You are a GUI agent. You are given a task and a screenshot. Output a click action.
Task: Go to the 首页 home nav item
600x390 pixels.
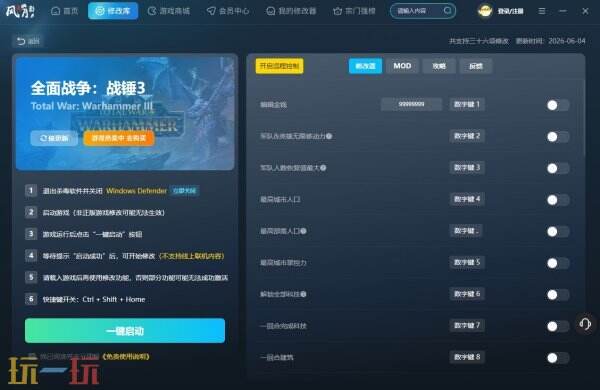tap(65, 11)
